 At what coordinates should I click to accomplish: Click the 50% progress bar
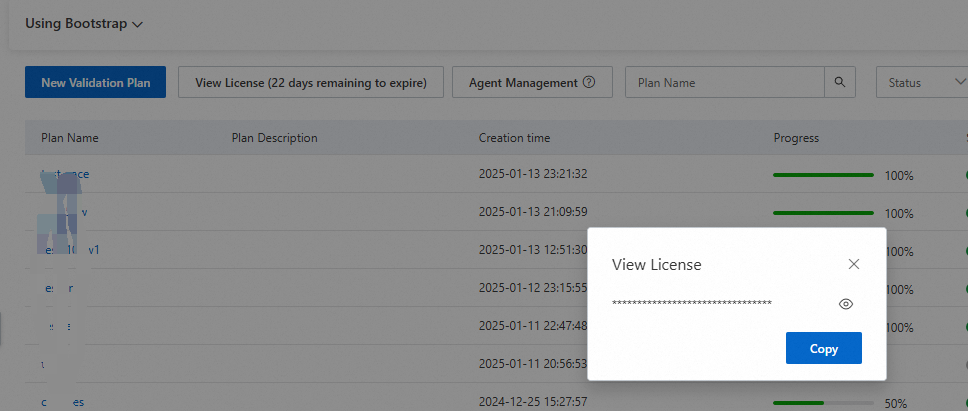coord(823,403)
